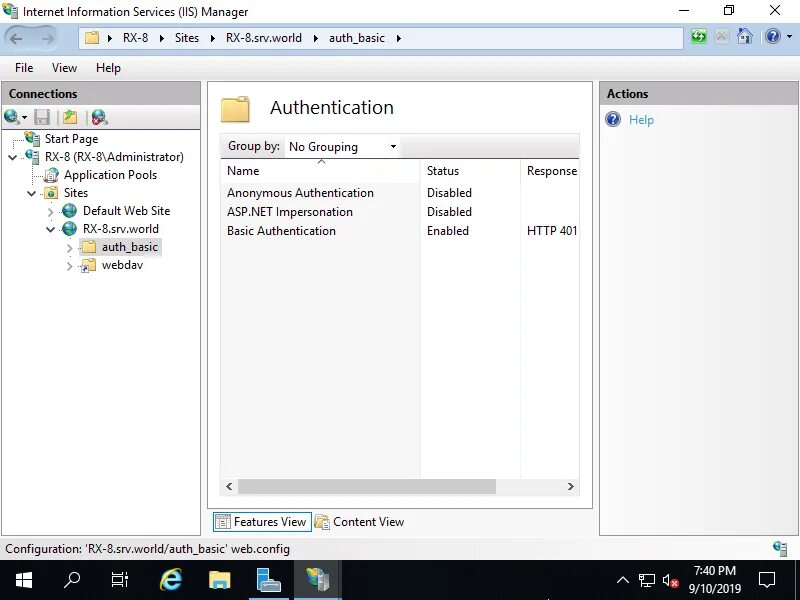Viewport: 800px width, 600px height.
Task: Launch Internet Explorer from the taskbar
Action: (x=170, y=580)
